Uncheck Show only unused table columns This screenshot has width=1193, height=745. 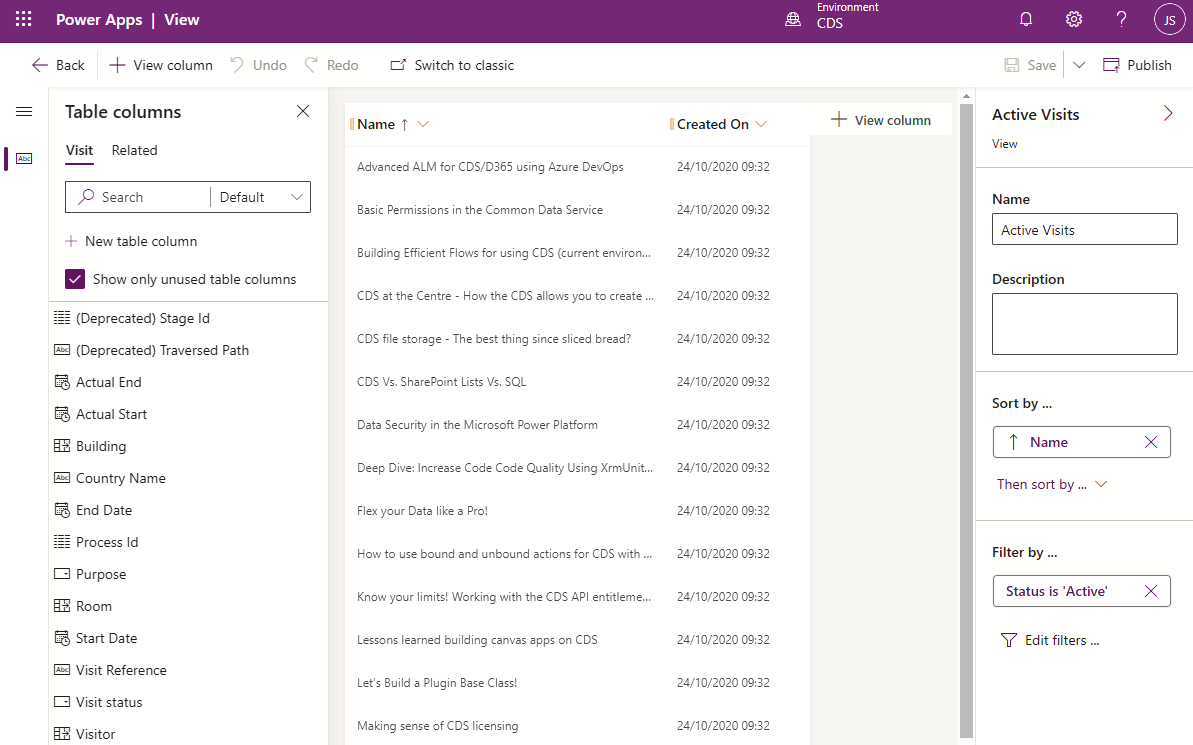tap(75, 279)
